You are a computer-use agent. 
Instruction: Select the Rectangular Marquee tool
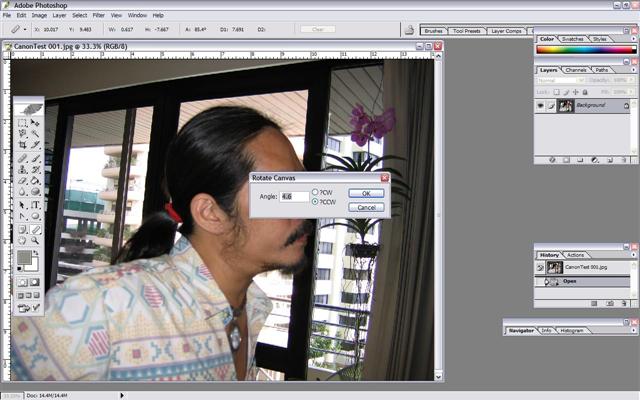(22, 123)
